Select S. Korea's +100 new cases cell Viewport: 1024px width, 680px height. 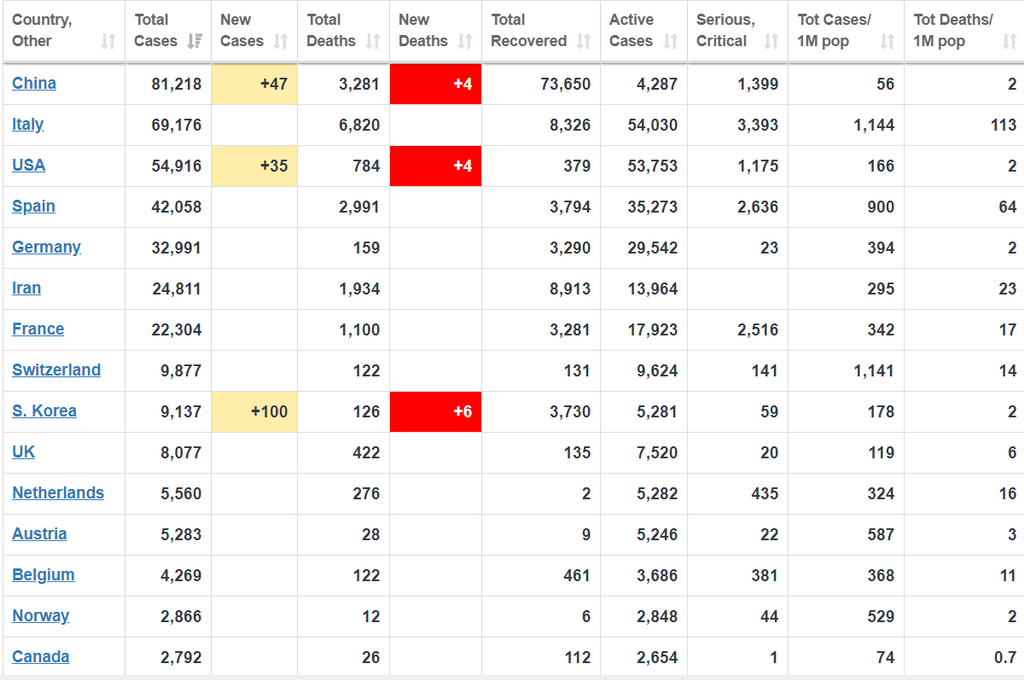point(255,412)
